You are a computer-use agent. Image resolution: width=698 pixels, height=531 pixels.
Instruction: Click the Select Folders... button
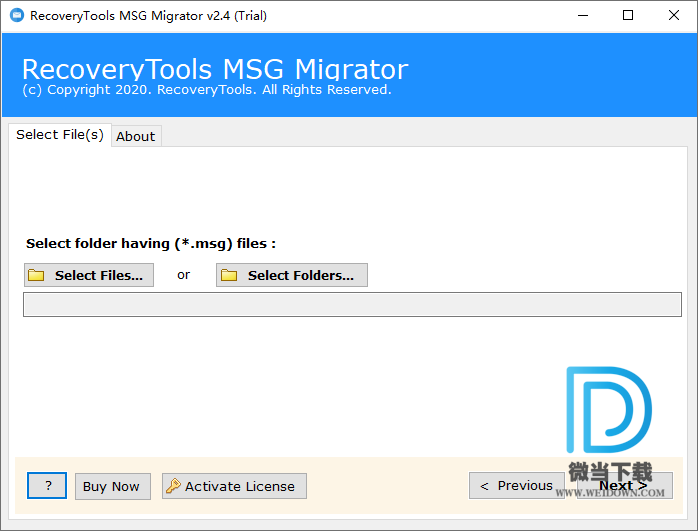[292, 275]
